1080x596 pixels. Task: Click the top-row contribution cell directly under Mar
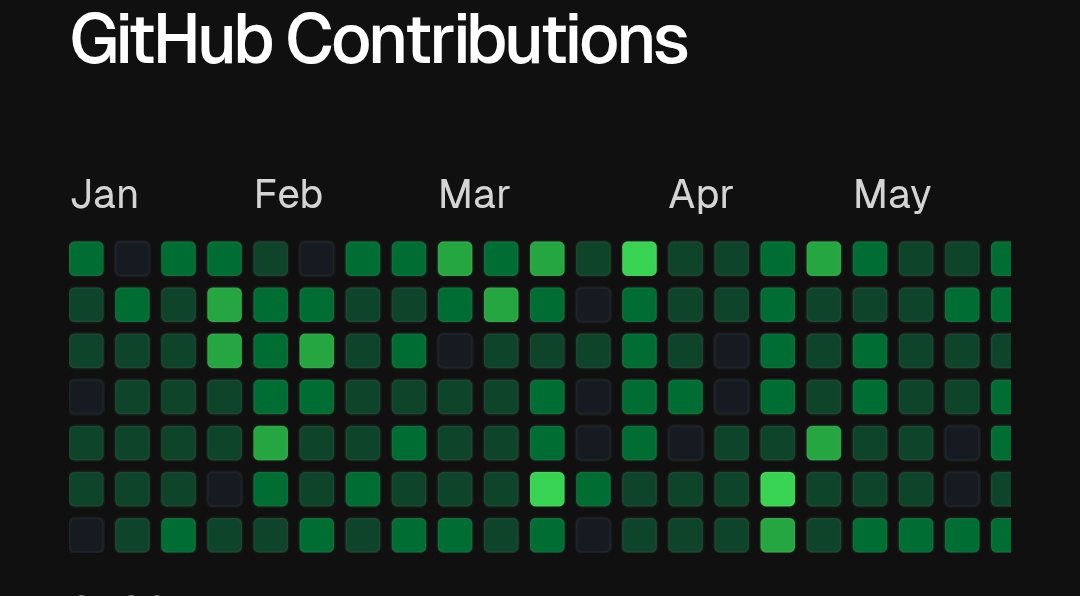tap(455, 258)
